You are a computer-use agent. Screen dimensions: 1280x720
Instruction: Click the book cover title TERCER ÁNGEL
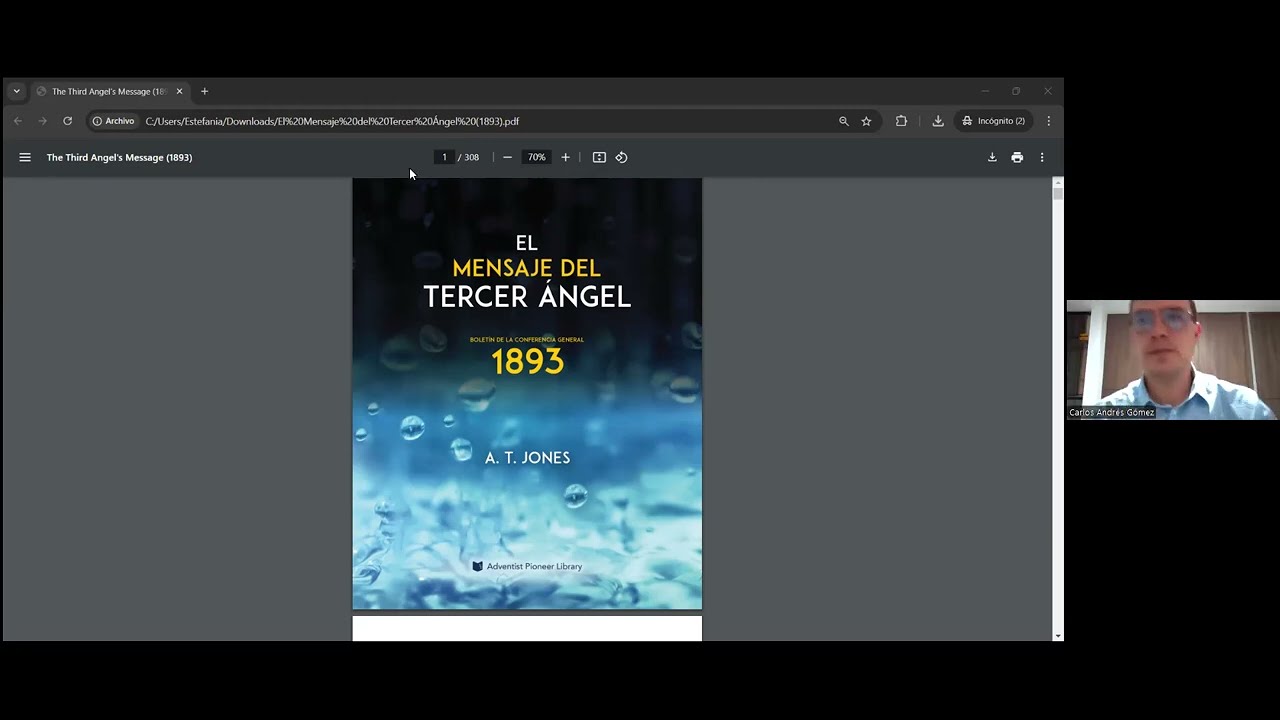click(527, 297)
